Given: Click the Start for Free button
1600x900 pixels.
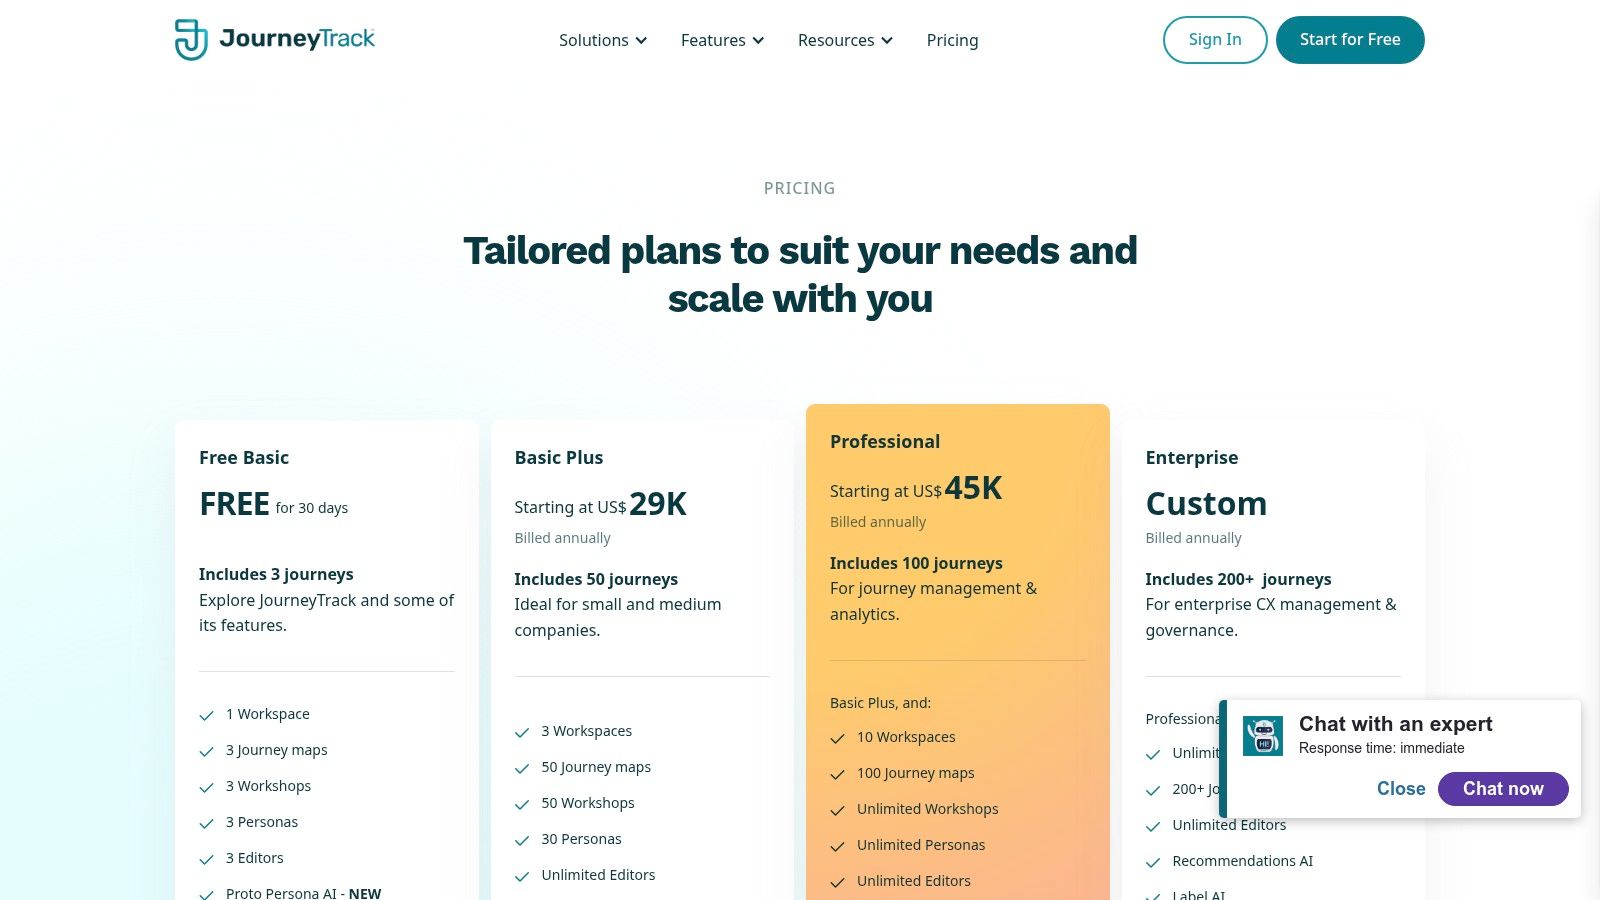Looking at the screenshot, I should 1350,40.
